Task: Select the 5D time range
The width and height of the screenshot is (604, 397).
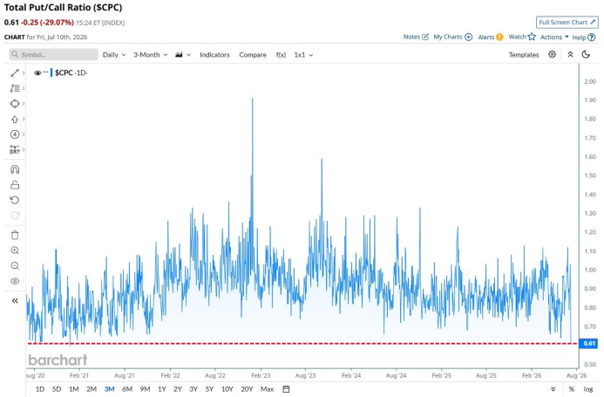Action: click(57, 389)
